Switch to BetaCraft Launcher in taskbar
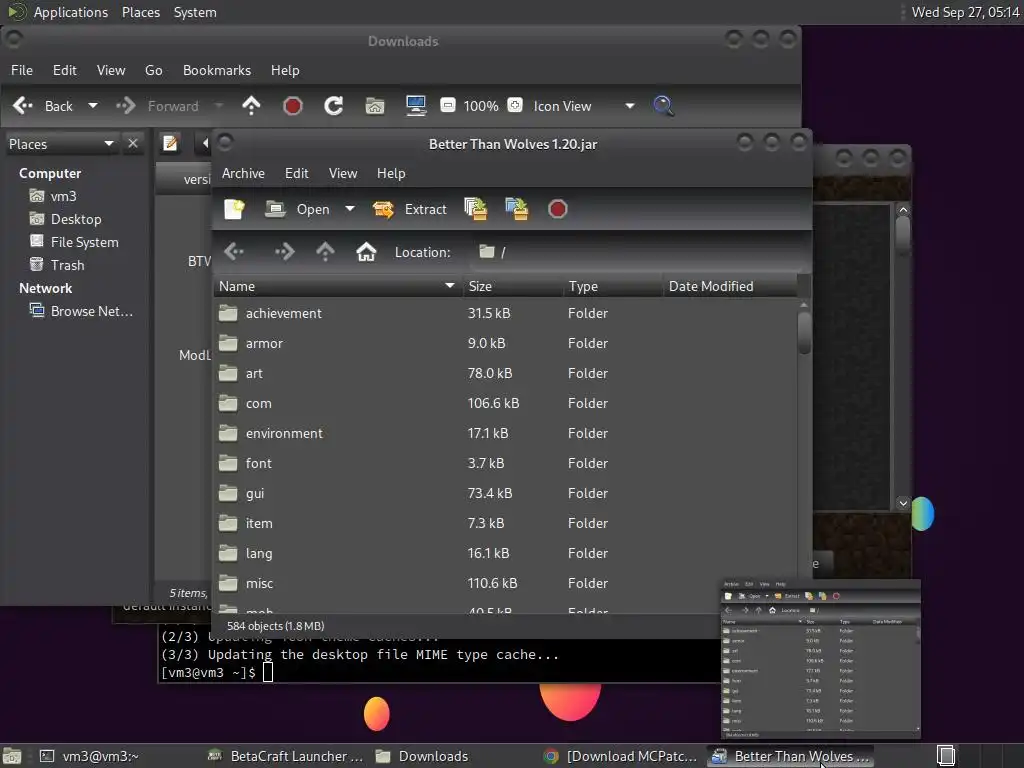1024x768 pixels. [x=285, y=756]
